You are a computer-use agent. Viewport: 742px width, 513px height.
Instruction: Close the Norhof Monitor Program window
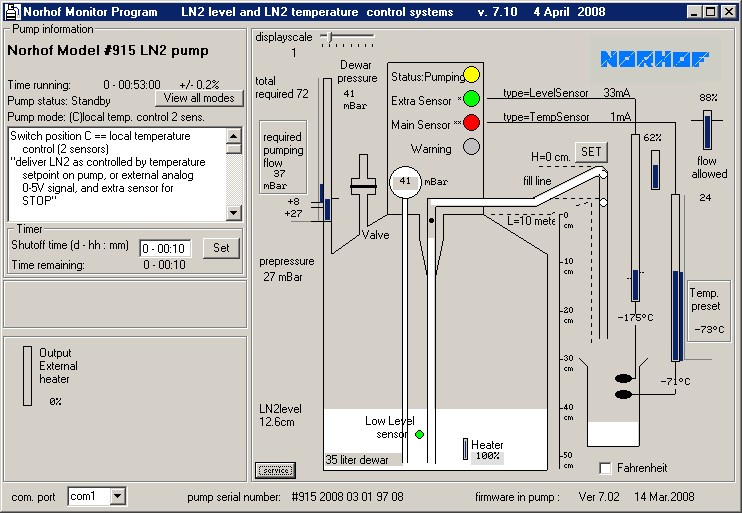(x=728, y=12)
